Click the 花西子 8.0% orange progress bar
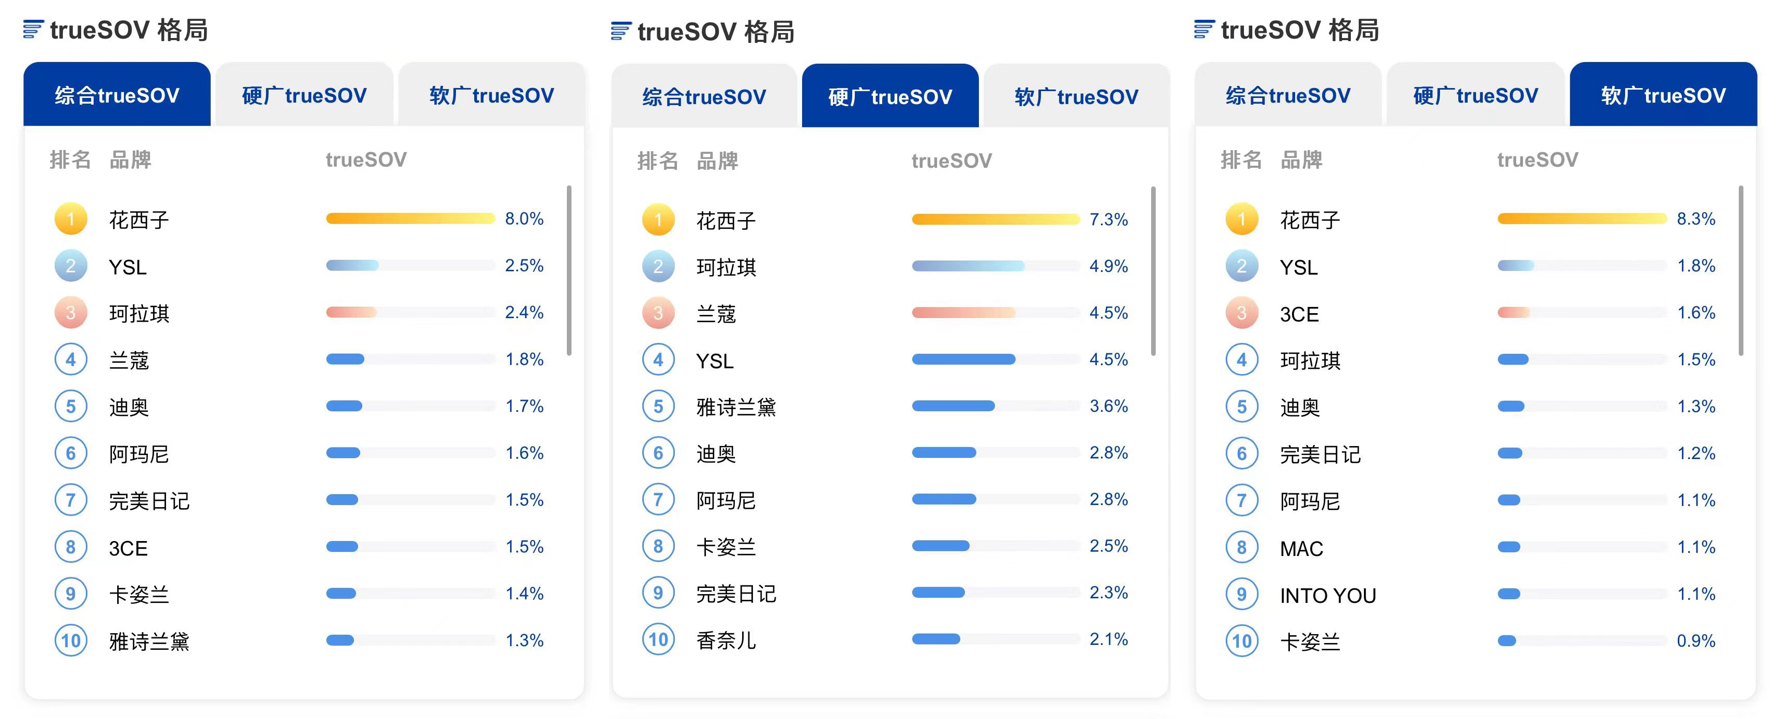 410,218
